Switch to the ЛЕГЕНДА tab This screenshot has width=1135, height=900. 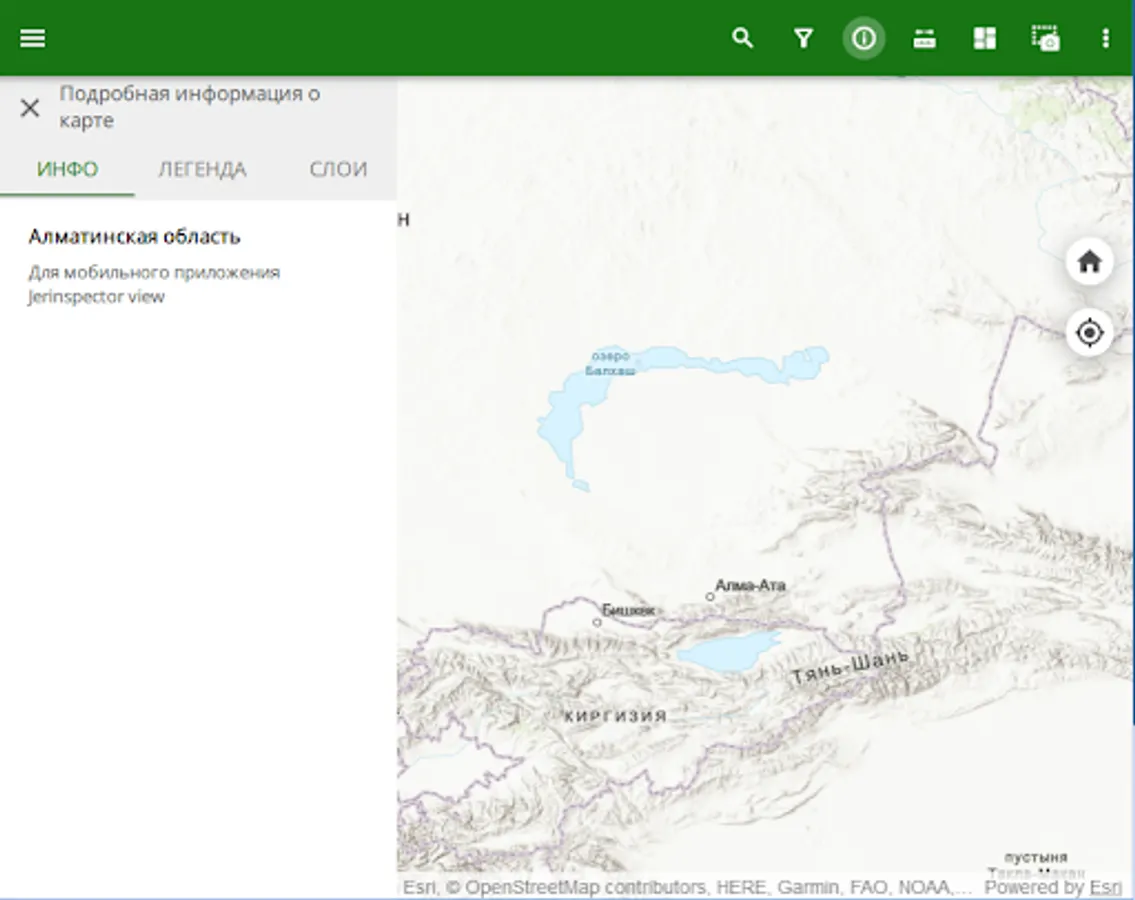(202, 169)
